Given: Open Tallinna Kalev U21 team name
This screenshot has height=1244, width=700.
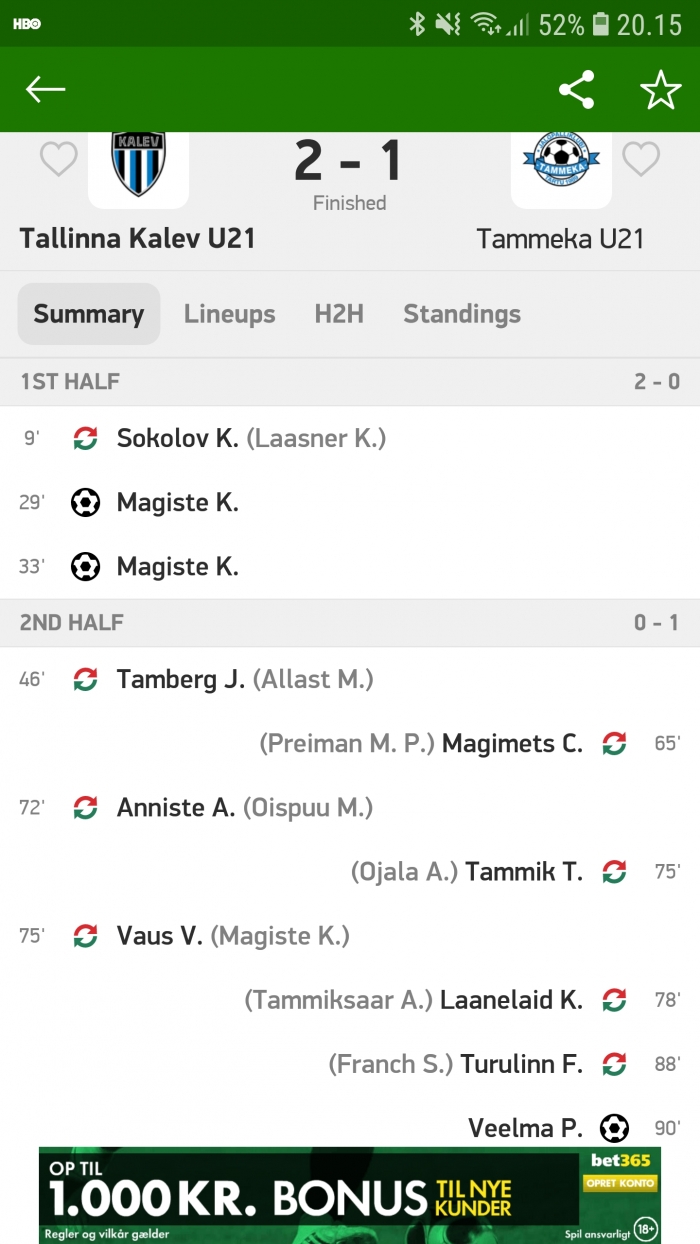Looking at the screenshot, I should (x=137, y=238).
